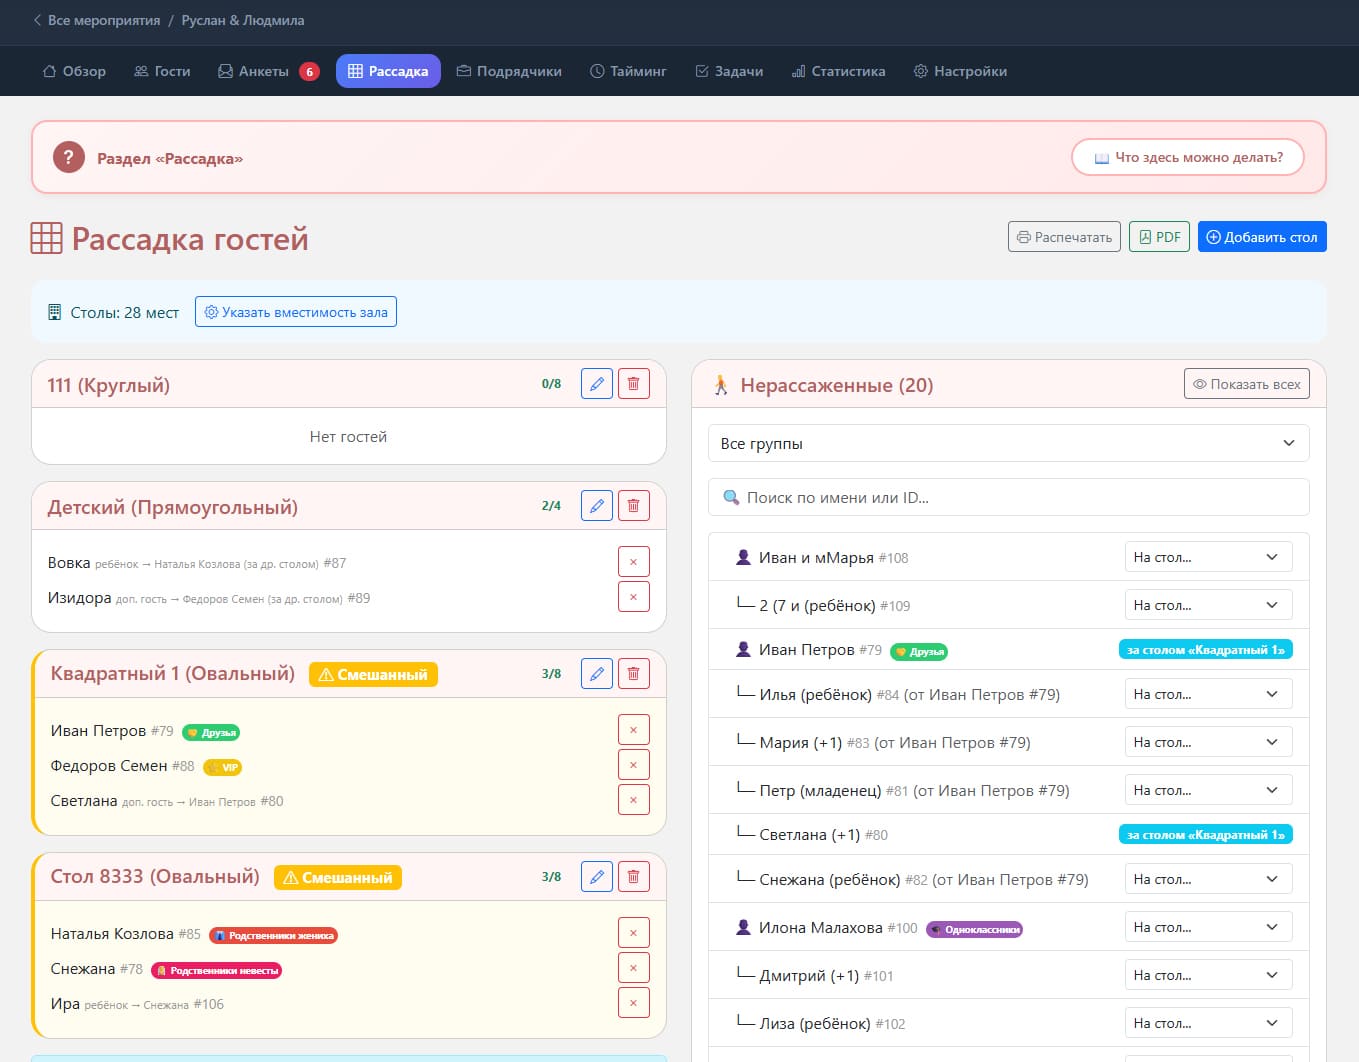Switch to the Тайминг tab
This screenshot has width=1359, height=1062.
[628, 71]
